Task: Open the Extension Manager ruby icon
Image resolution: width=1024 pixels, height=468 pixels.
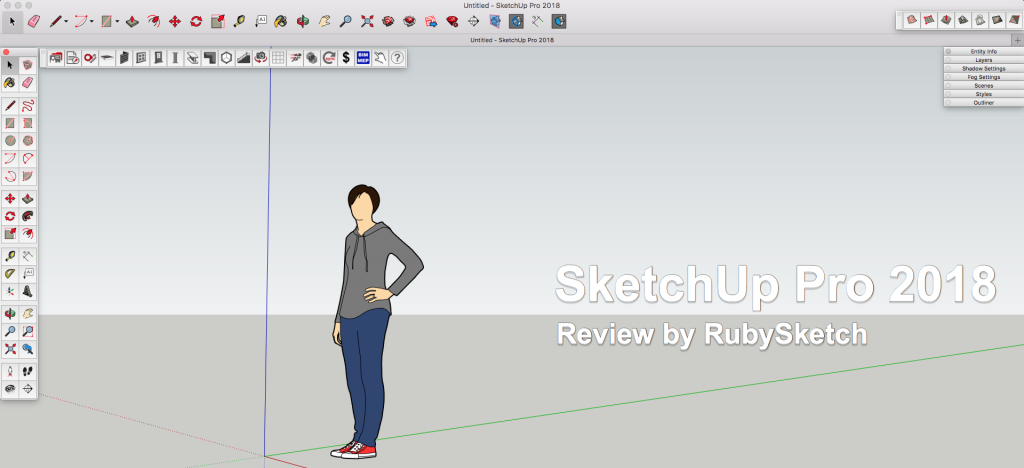Action: click(452, 21)
